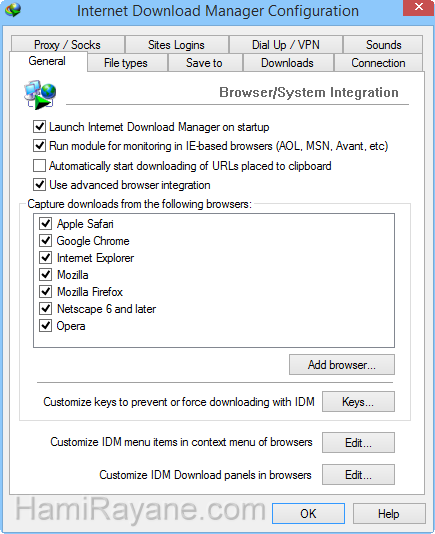The height and width of the screenshot is (534, 435).
Task: Uncheck Mozilla Firefox in browser list
Action: (x=45, y=292)
